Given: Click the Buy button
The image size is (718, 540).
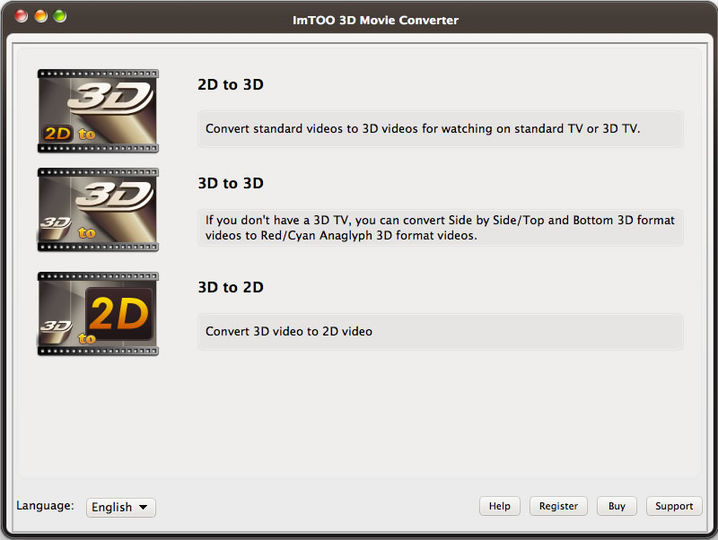Looking at the screenshot, I should 617,506.
